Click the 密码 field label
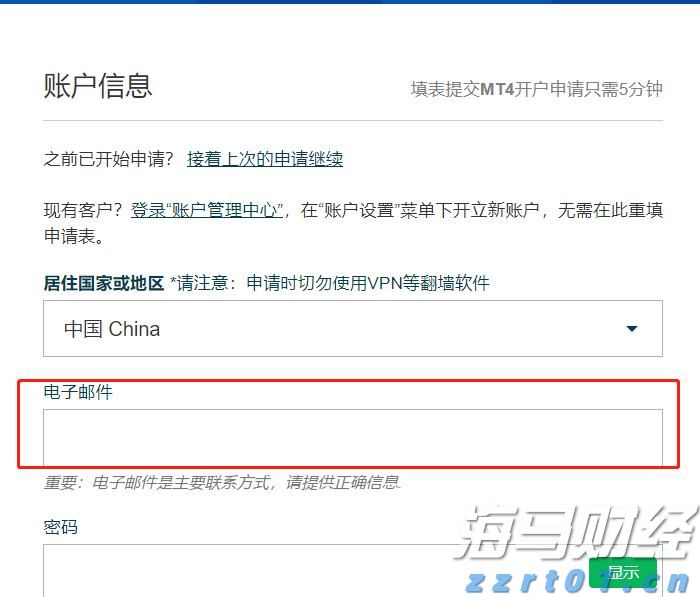The image size is (700, 597). (x=61, y=527)
